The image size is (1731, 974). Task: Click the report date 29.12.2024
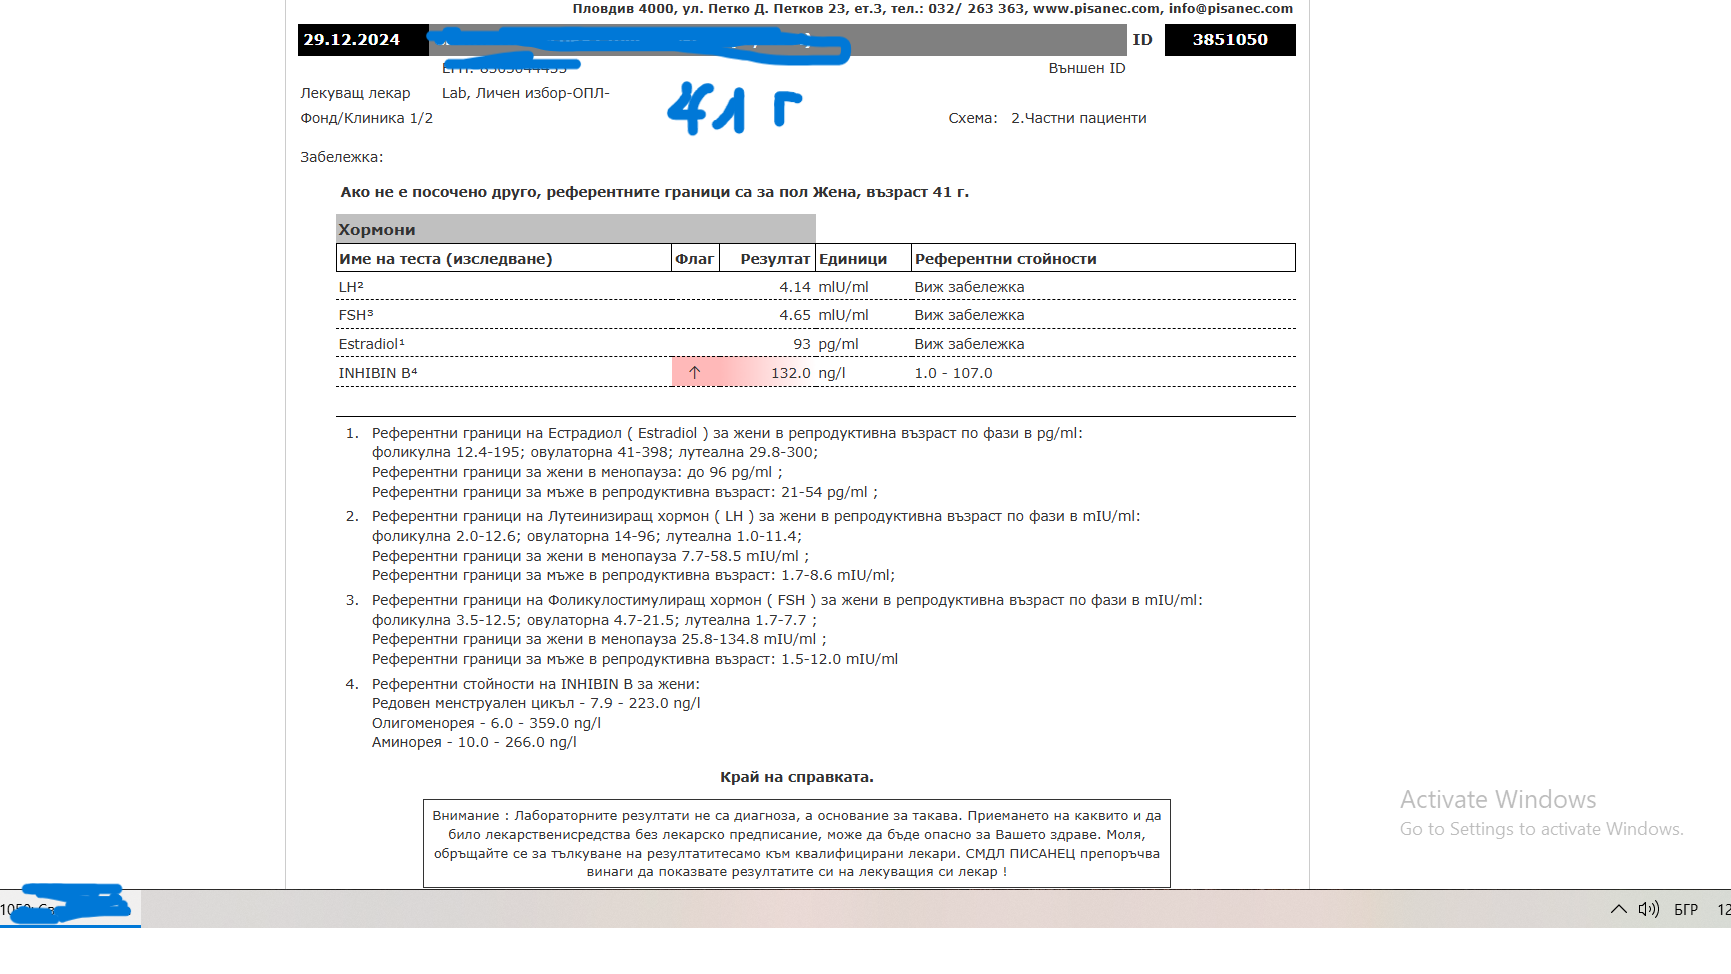tap(352, 40)
